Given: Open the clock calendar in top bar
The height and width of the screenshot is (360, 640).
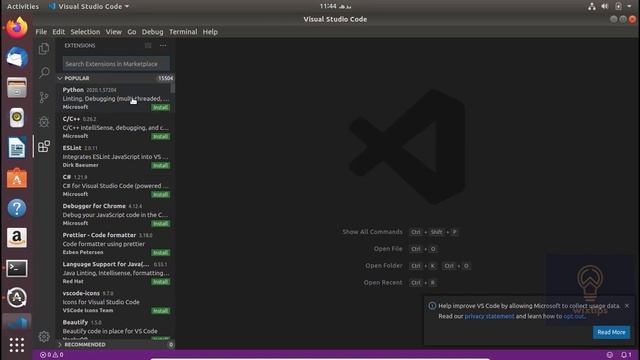Looking at the screenshot, I should (x=335, y=6).
